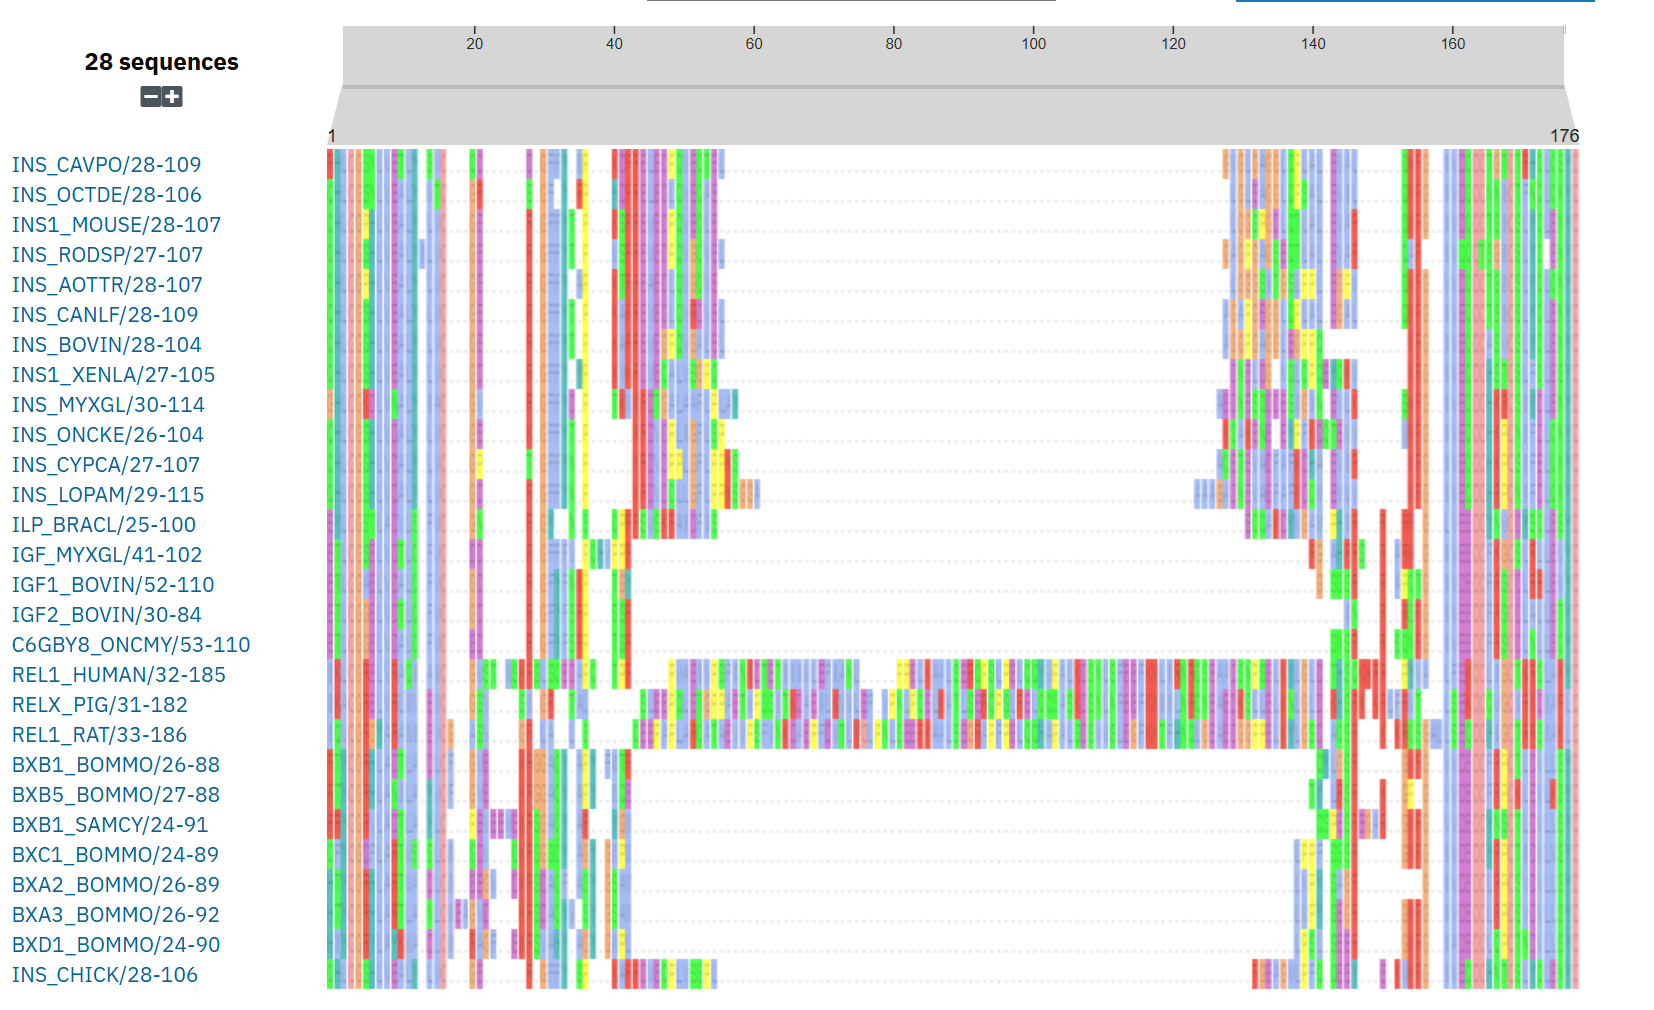Image resolution: width=1654 pixels, height=1010 pixels.
Task: Click the RELX_PIG/31-182 sequence link
Action: [x=99, y=705]
